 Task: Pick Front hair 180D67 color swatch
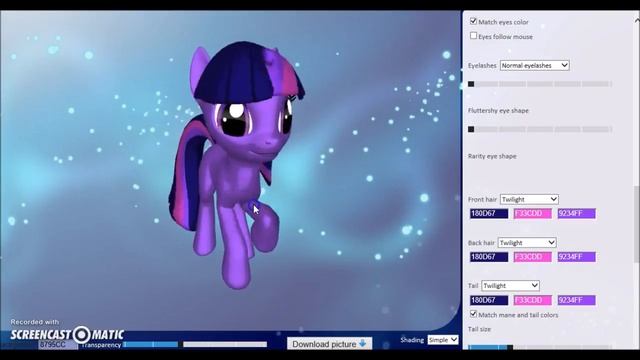point(489,213)
